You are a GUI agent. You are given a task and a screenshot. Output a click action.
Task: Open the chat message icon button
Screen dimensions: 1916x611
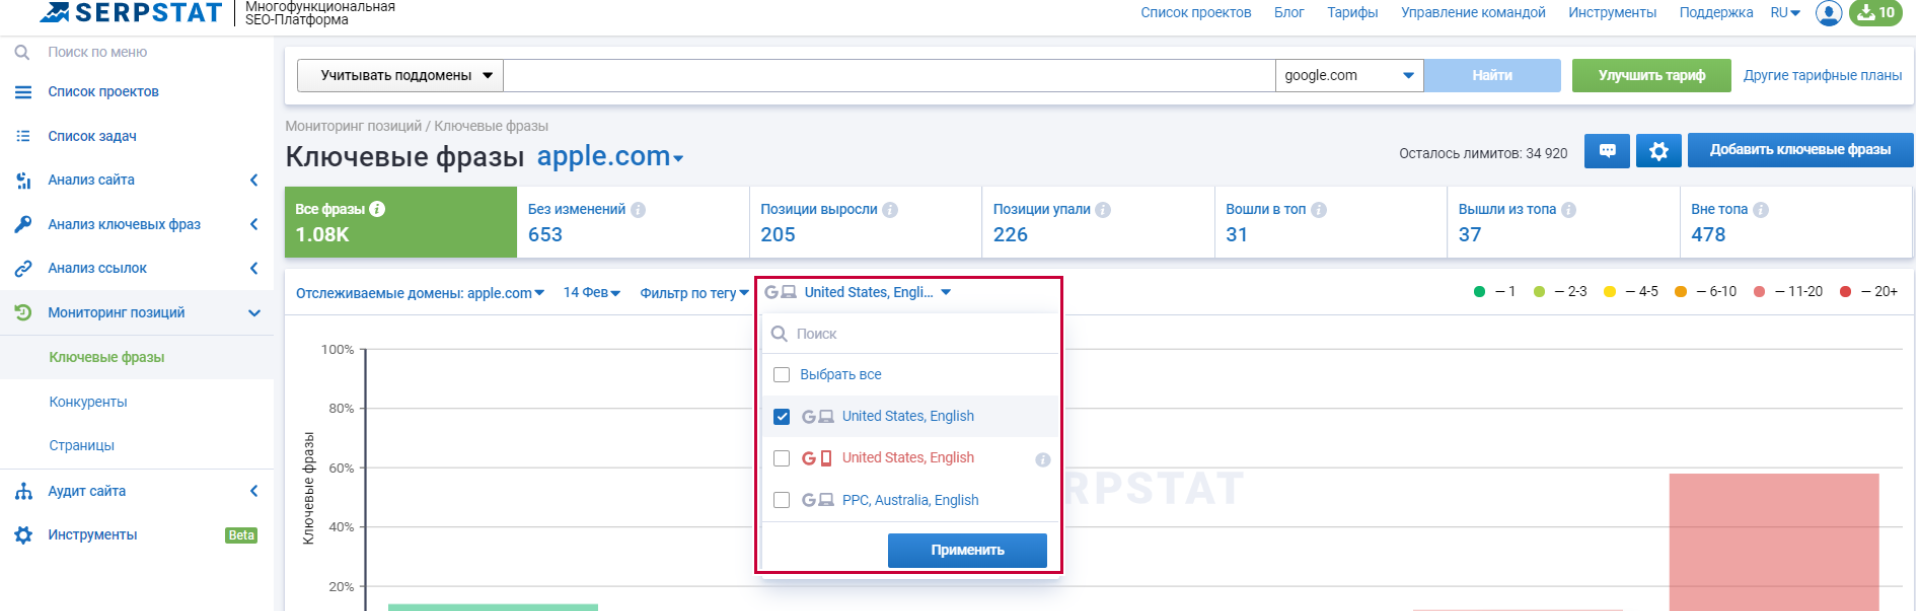(1607, 151)
